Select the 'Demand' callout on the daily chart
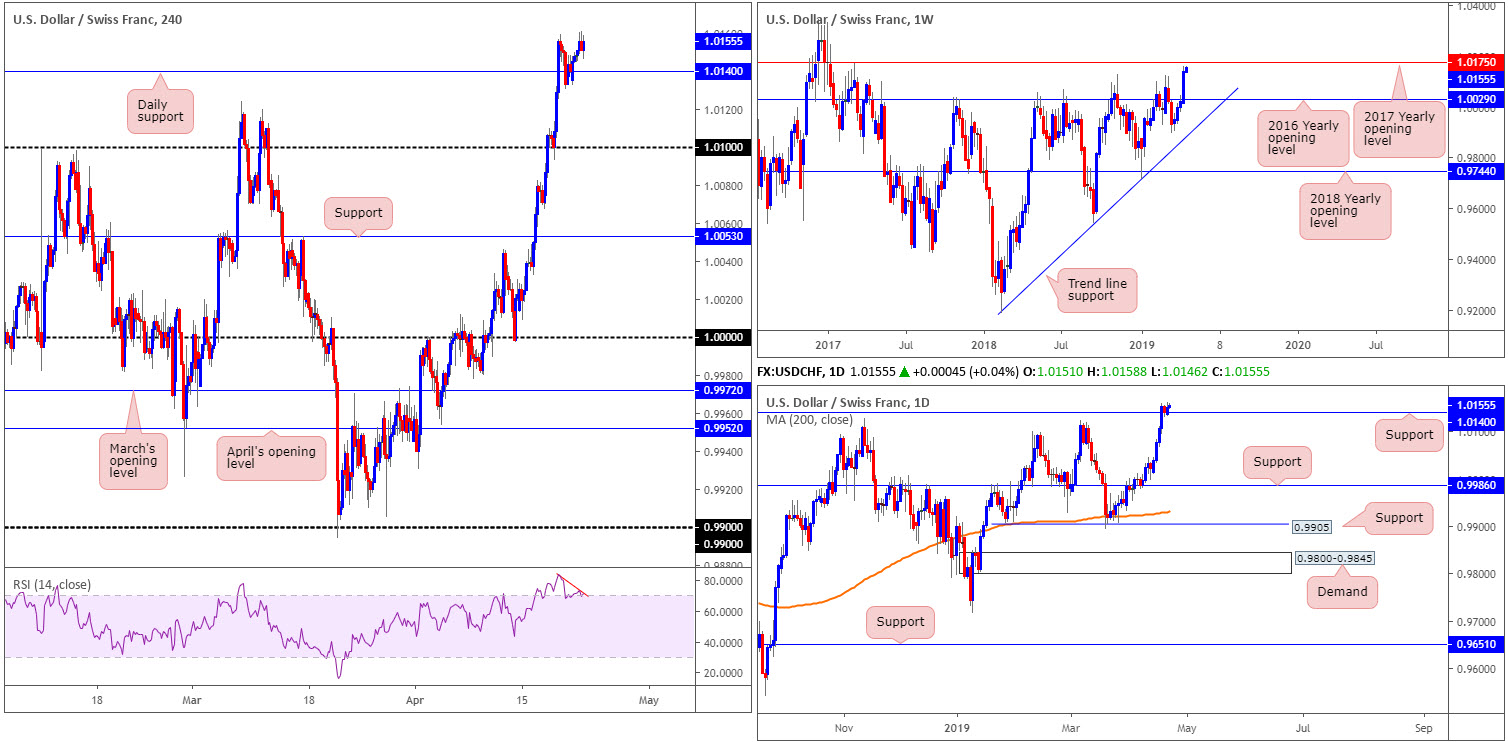The width and height of the screenshot is (1508, 742). [x=1341, y=591]
